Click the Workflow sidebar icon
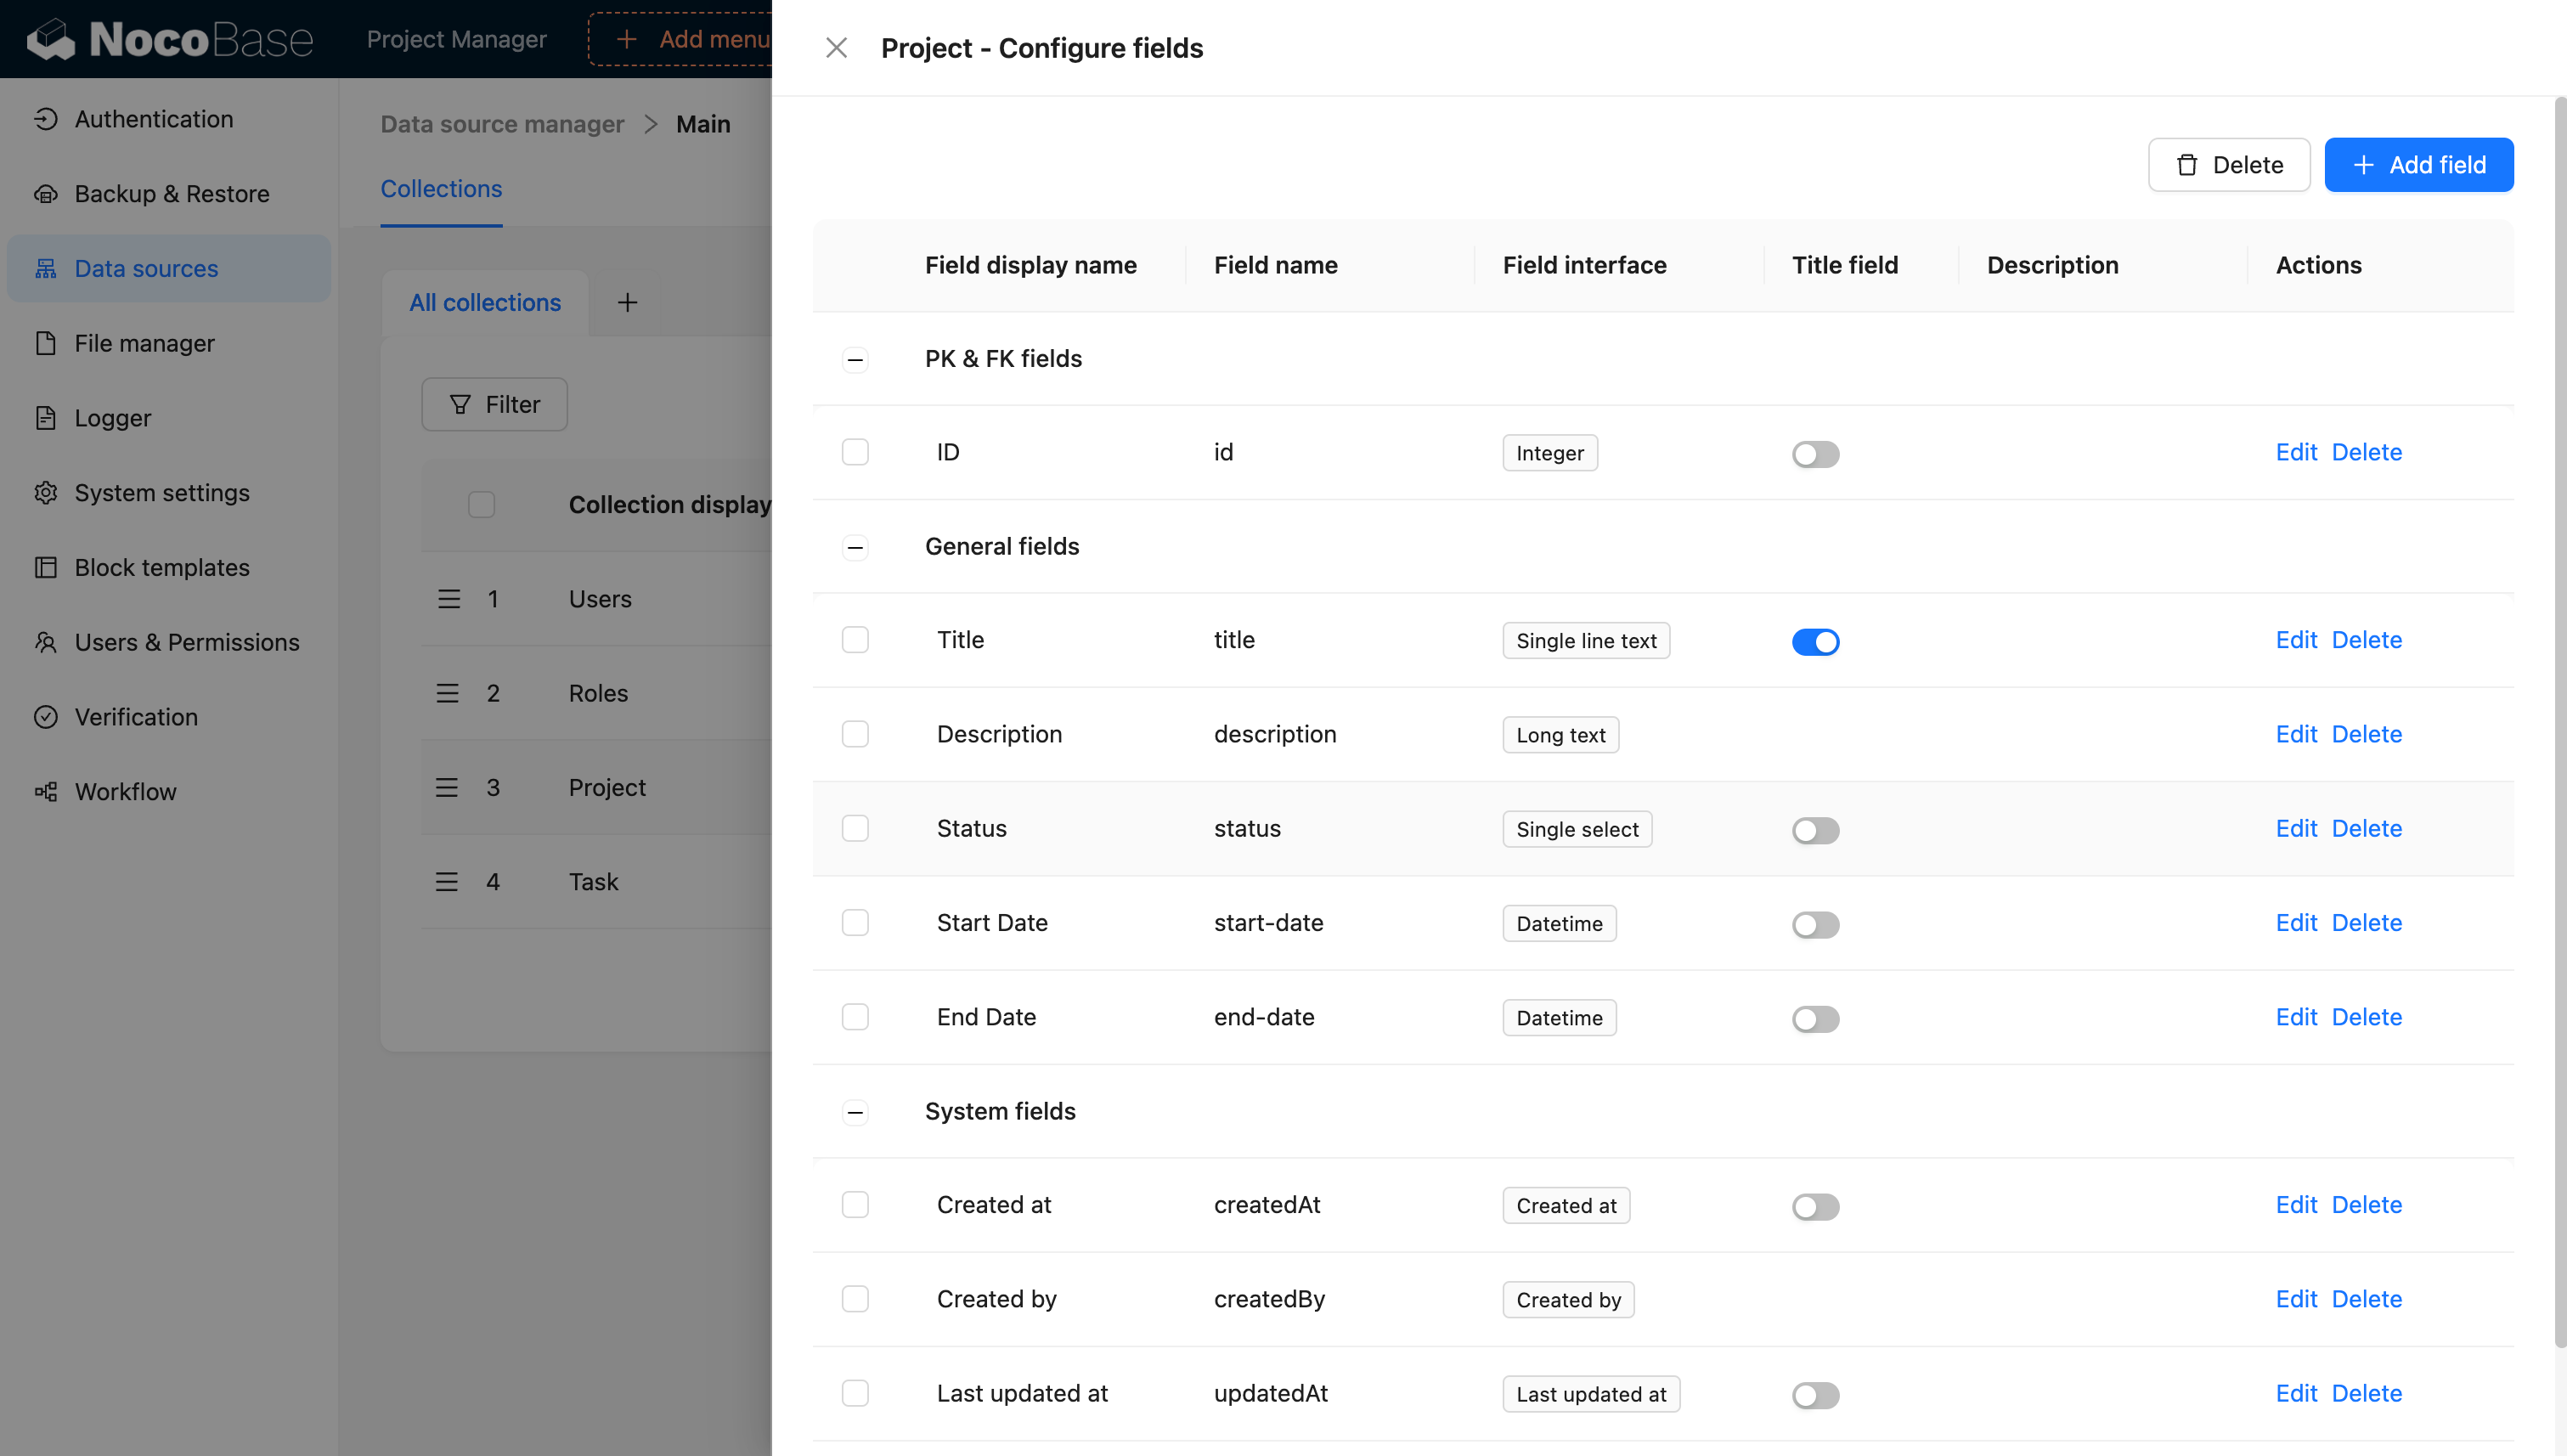Screen dimensions: 2567x1456 (48, 792)
